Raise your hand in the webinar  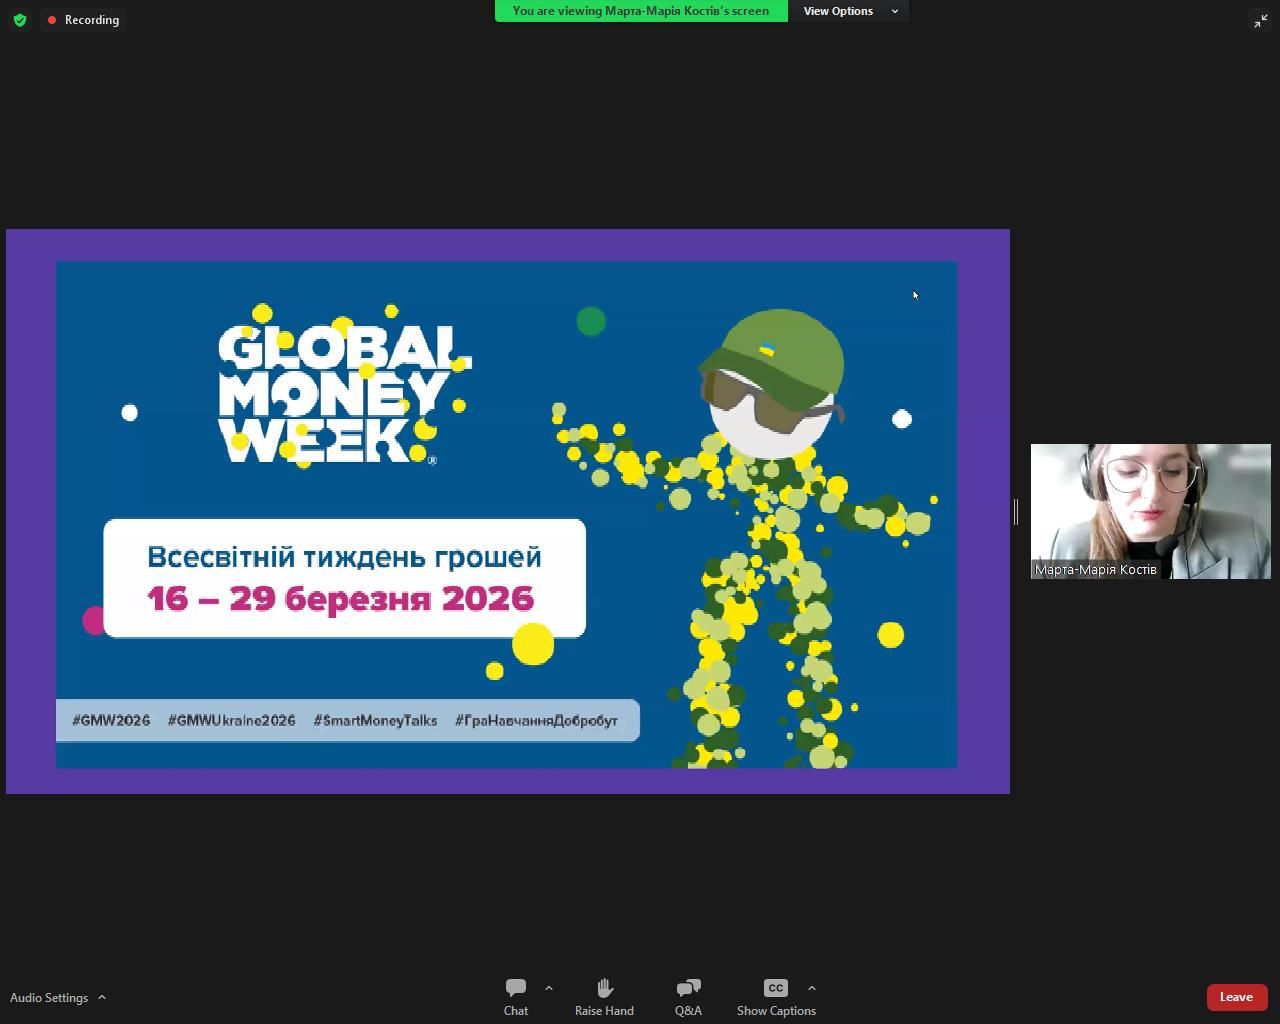click(604, 997)
